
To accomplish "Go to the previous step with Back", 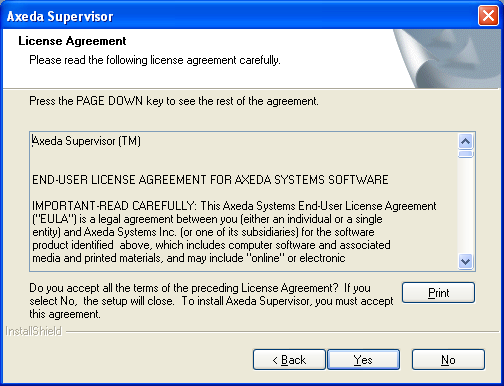I will (289, 360).
